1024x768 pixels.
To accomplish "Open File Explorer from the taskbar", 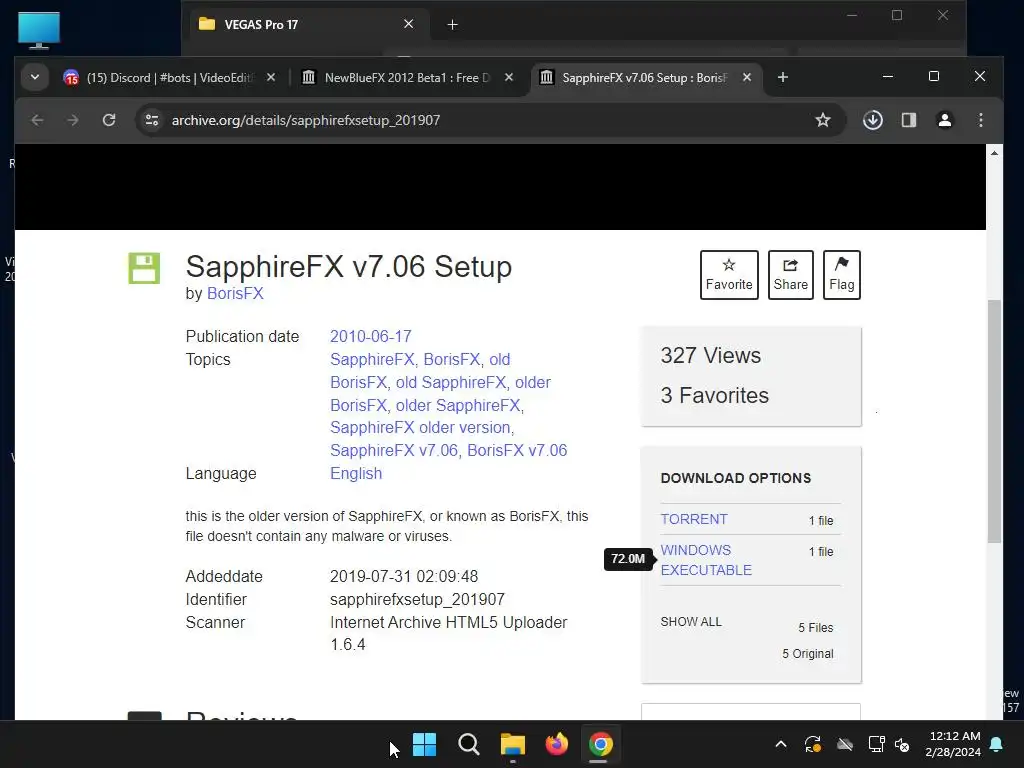I will [x=513, y=744].
